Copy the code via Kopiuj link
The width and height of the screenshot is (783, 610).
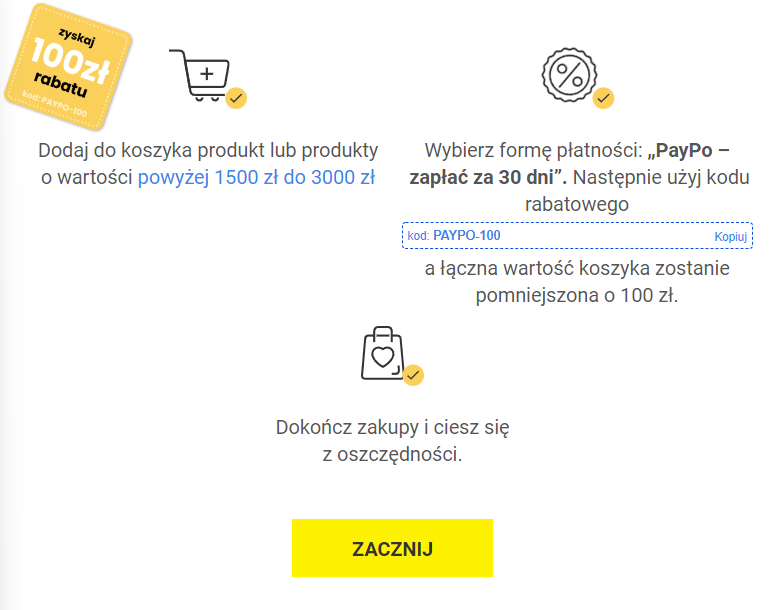pyautogui.click(x=731, y=236)
